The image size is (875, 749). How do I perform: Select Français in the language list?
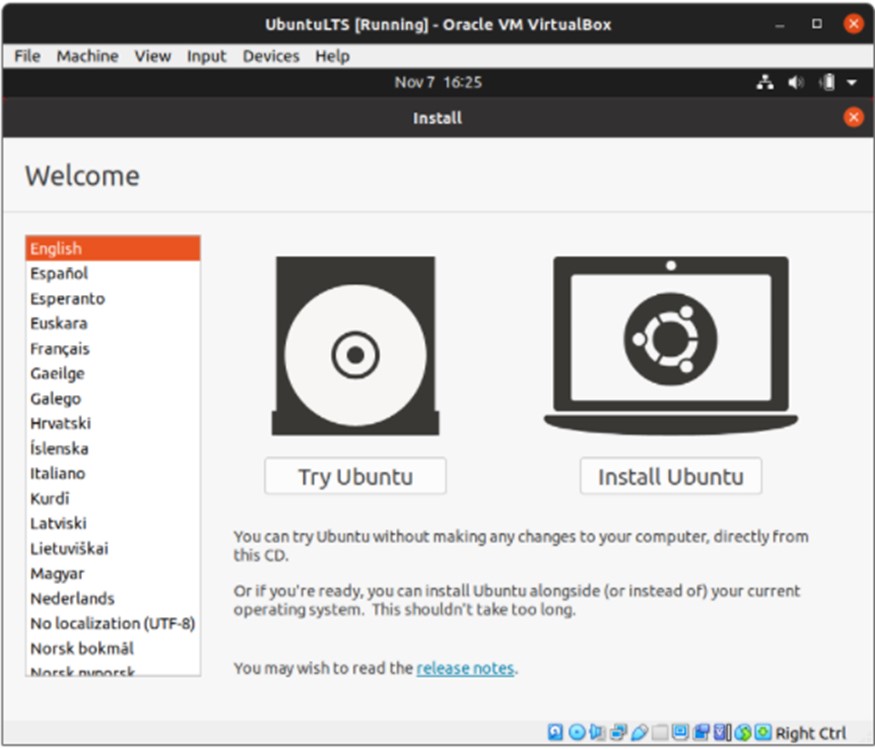point(113,348)
